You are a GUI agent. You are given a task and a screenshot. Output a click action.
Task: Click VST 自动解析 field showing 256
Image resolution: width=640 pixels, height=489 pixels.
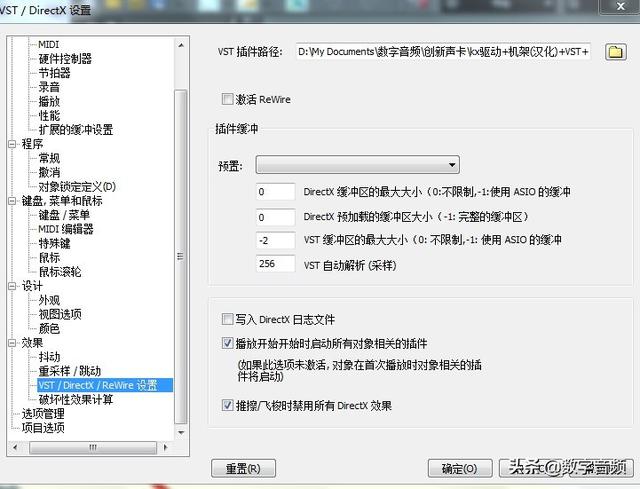pyautogui.click(x=275, y=264)
